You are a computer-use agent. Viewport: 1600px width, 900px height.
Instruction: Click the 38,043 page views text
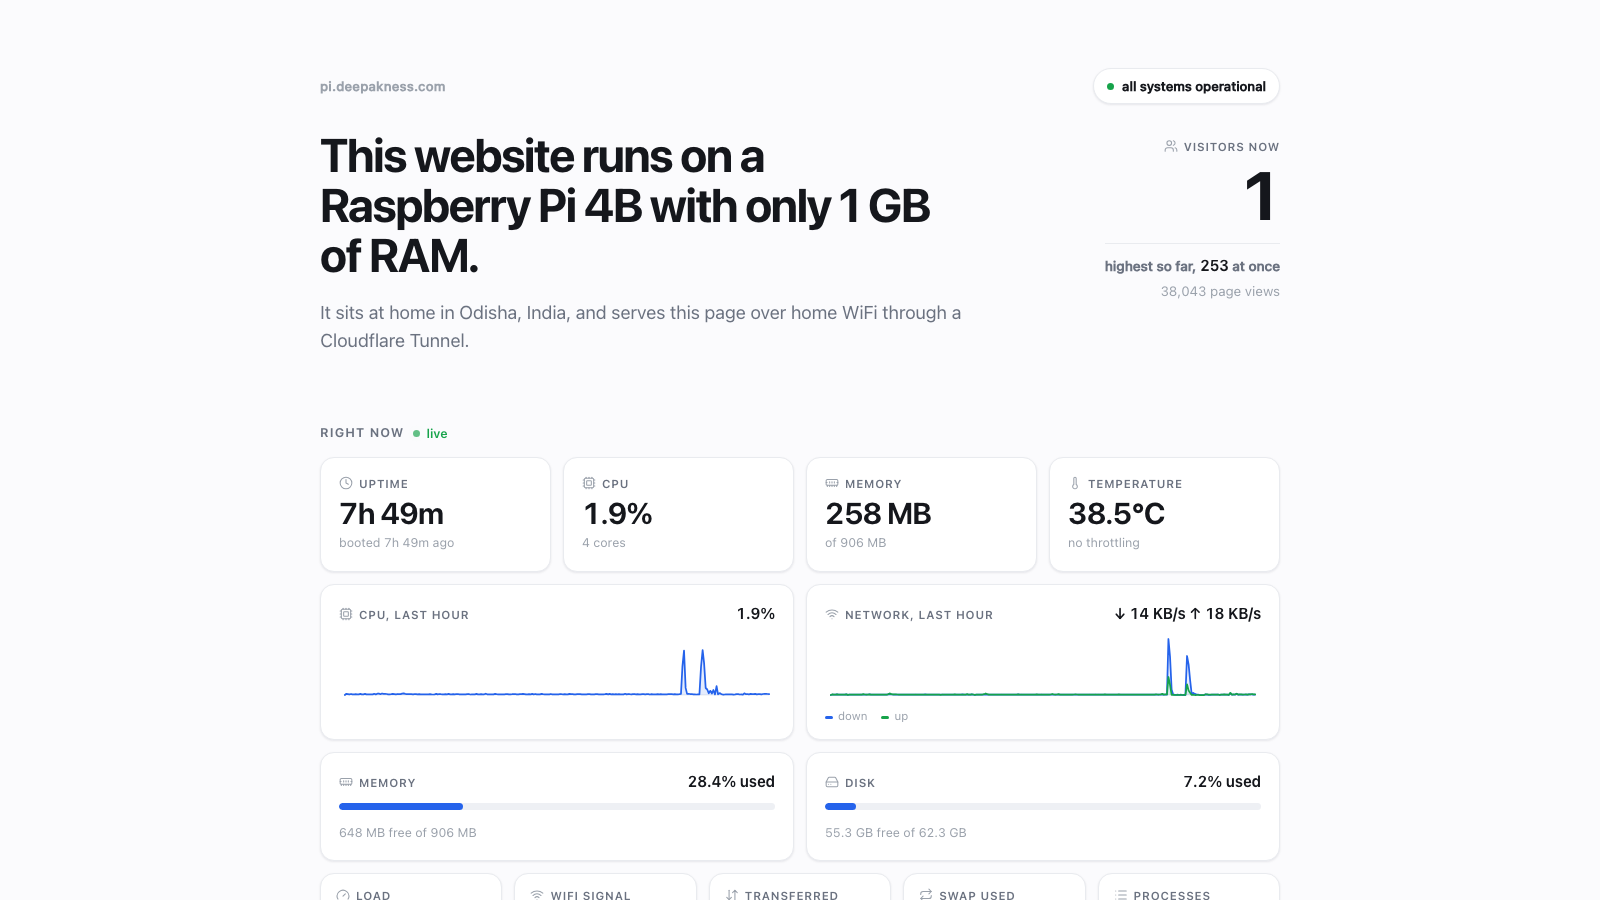(x=1220, y=292)
